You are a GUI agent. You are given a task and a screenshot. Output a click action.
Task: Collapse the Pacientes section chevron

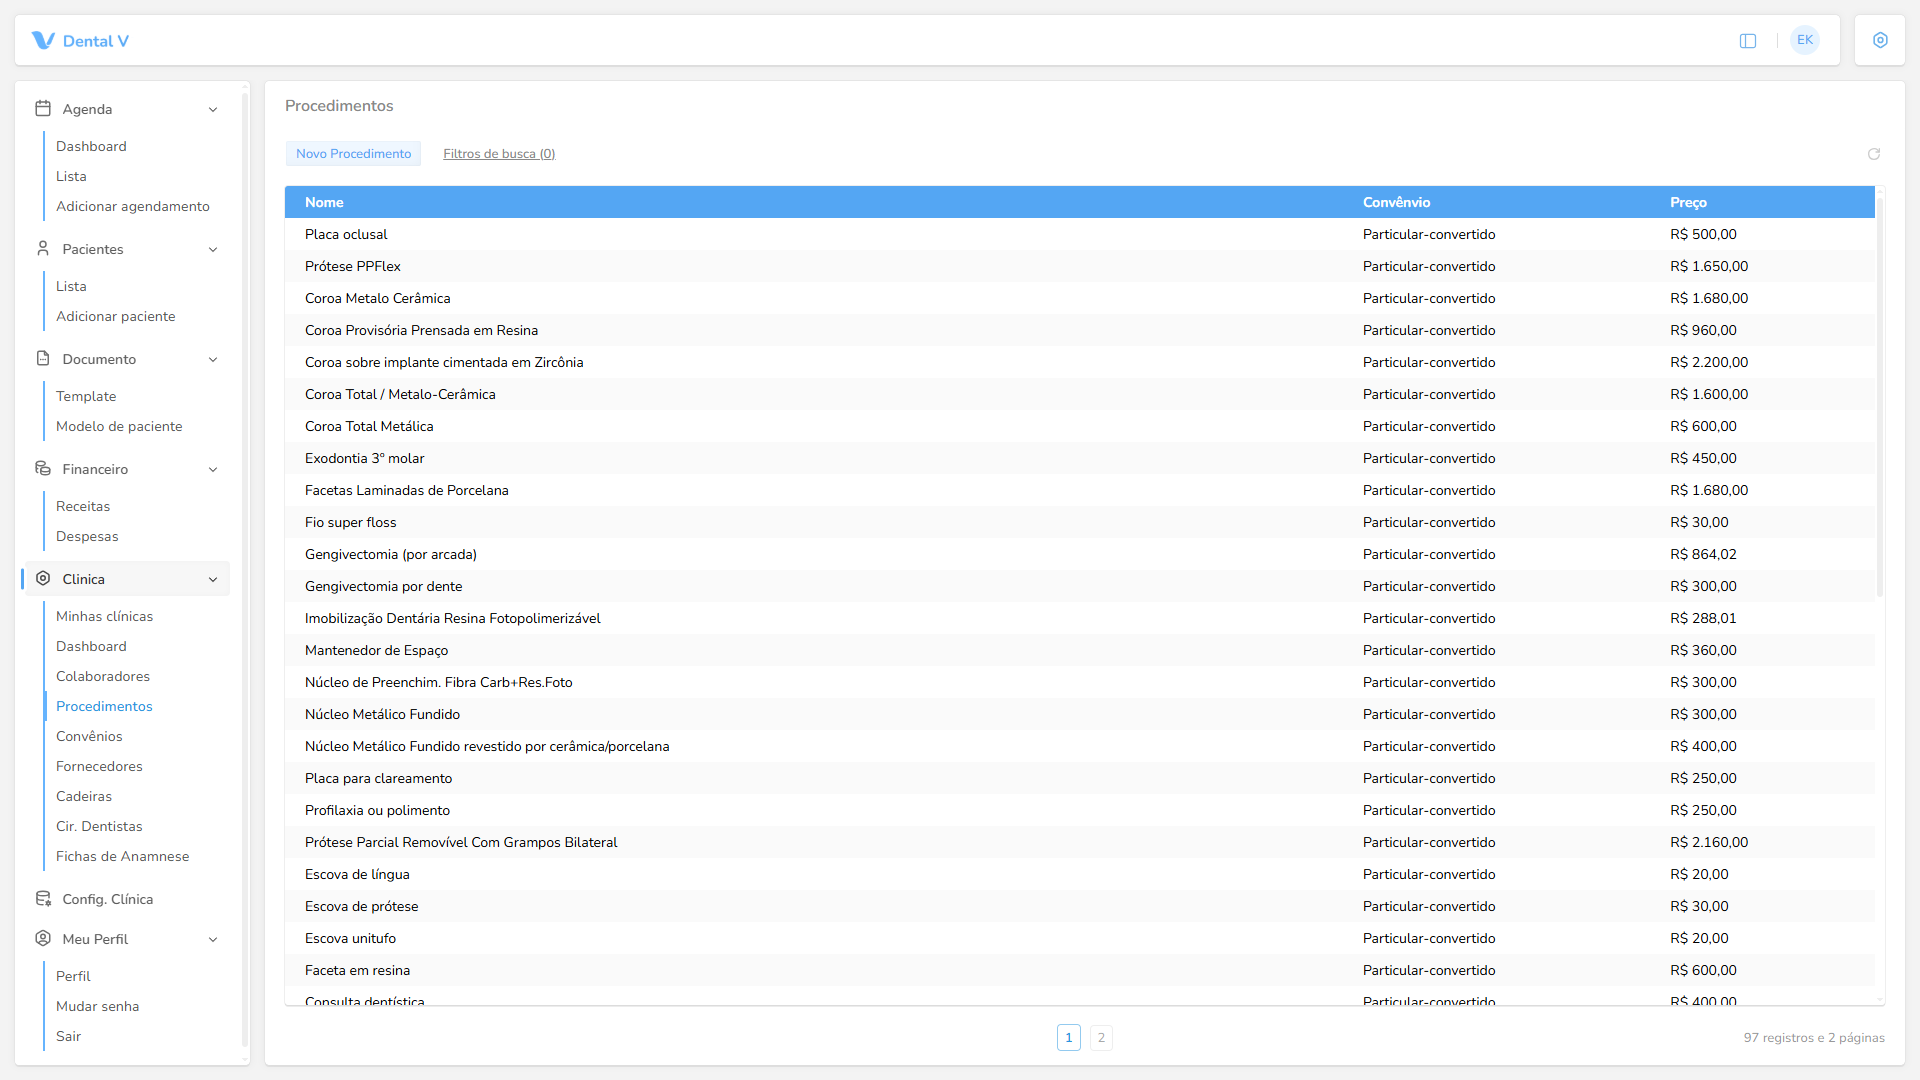pyautogui.click(x=213, y=249)
